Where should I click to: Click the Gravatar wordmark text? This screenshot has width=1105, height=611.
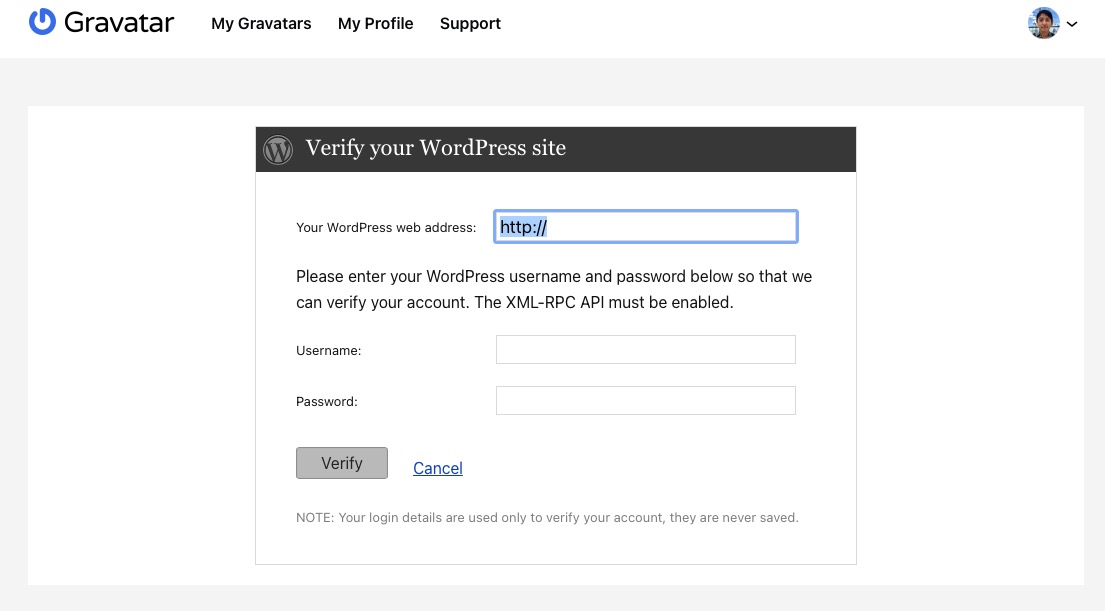(x=118, y=23)
